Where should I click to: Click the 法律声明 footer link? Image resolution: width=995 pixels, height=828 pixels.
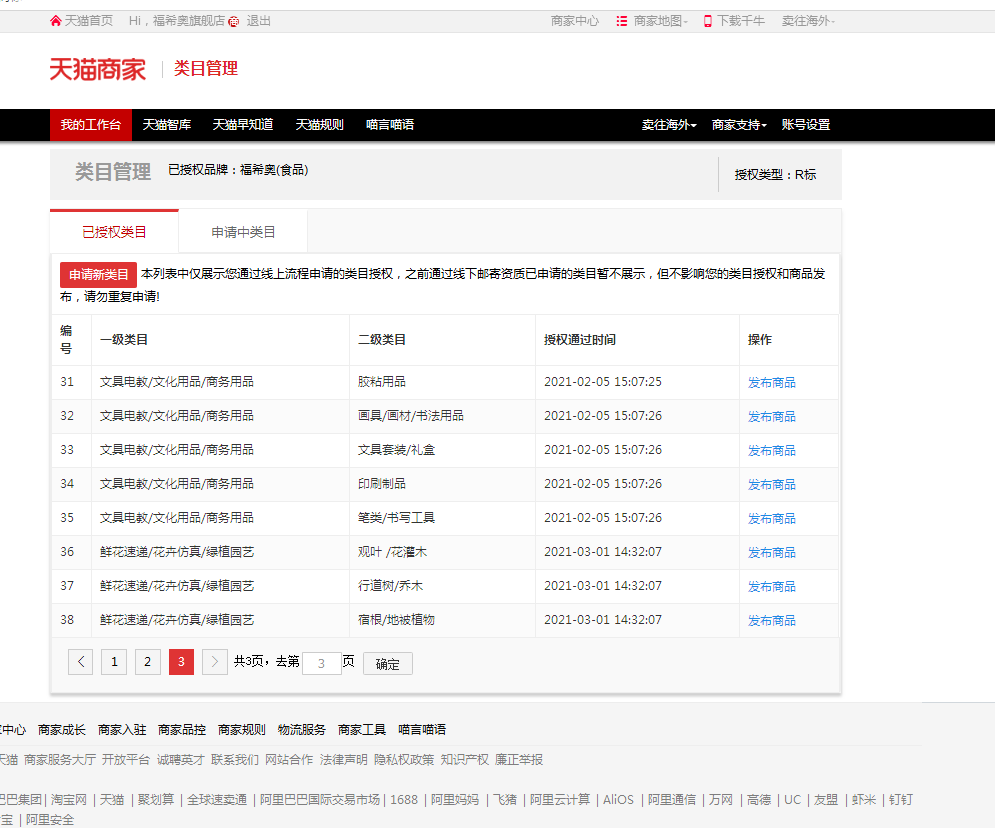pyautogui.click(x=344, y=759)
